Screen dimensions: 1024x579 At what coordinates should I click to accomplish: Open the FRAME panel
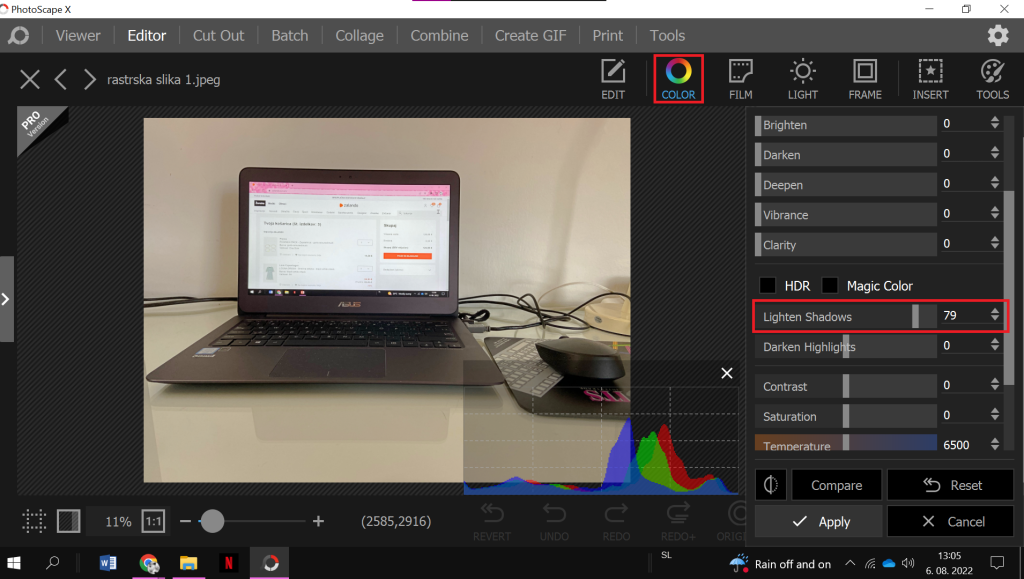click(x=865, y=79)
